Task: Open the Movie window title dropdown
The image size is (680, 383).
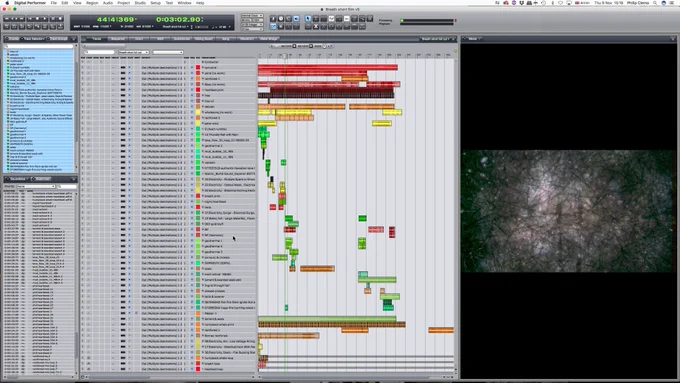Action: 473,39
